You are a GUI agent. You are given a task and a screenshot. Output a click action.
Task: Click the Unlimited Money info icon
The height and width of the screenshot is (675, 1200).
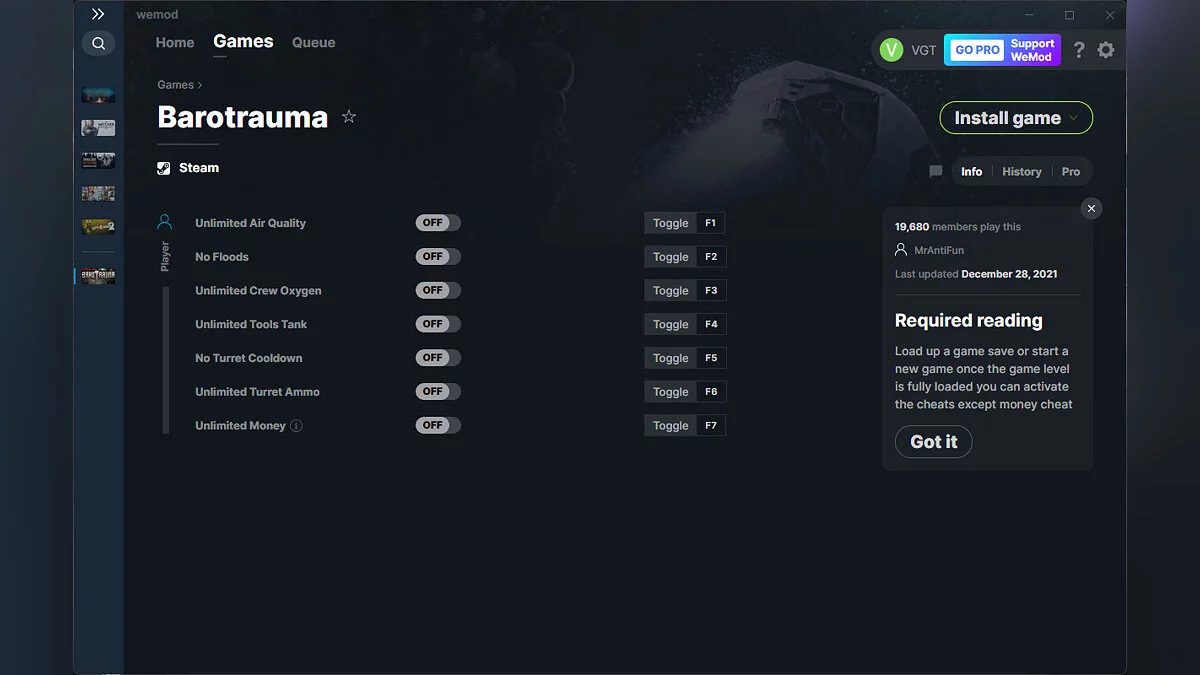click(x=296, y=426)
